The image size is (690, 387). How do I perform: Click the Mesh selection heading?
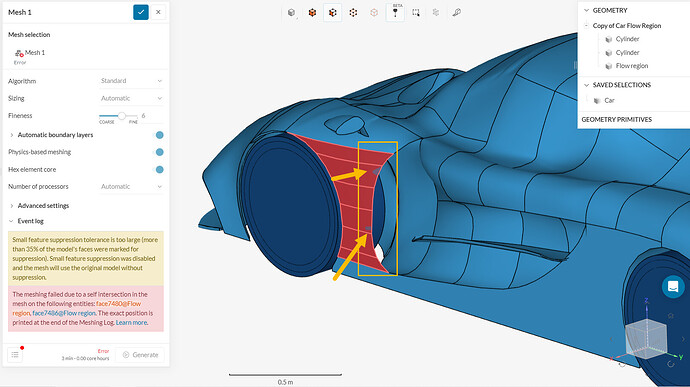coord(29,34)
